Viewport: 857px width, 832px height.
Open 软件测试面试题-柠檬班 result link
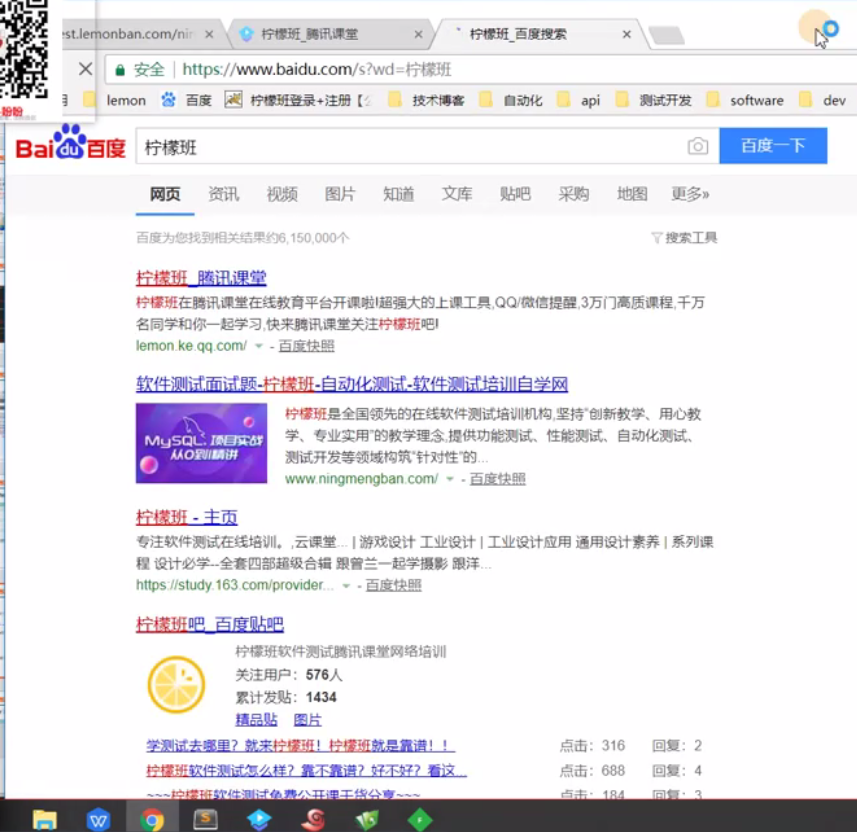point(352,384)
